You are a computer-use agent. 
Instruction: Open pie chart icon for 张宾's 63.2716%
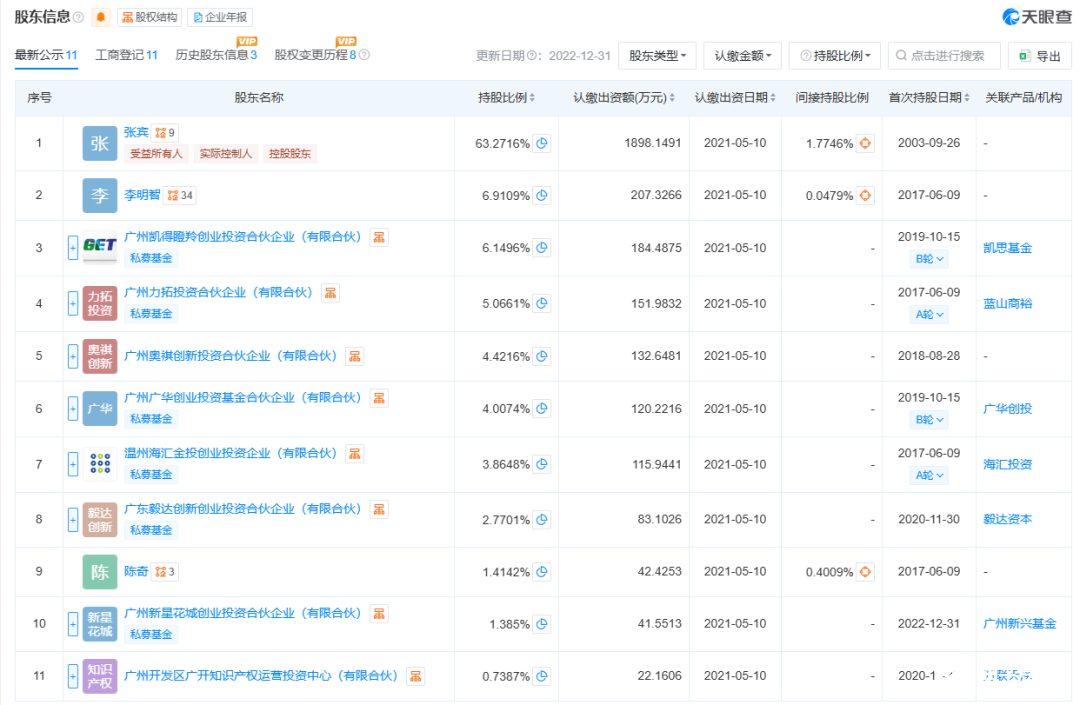click(x=542, y=143)
